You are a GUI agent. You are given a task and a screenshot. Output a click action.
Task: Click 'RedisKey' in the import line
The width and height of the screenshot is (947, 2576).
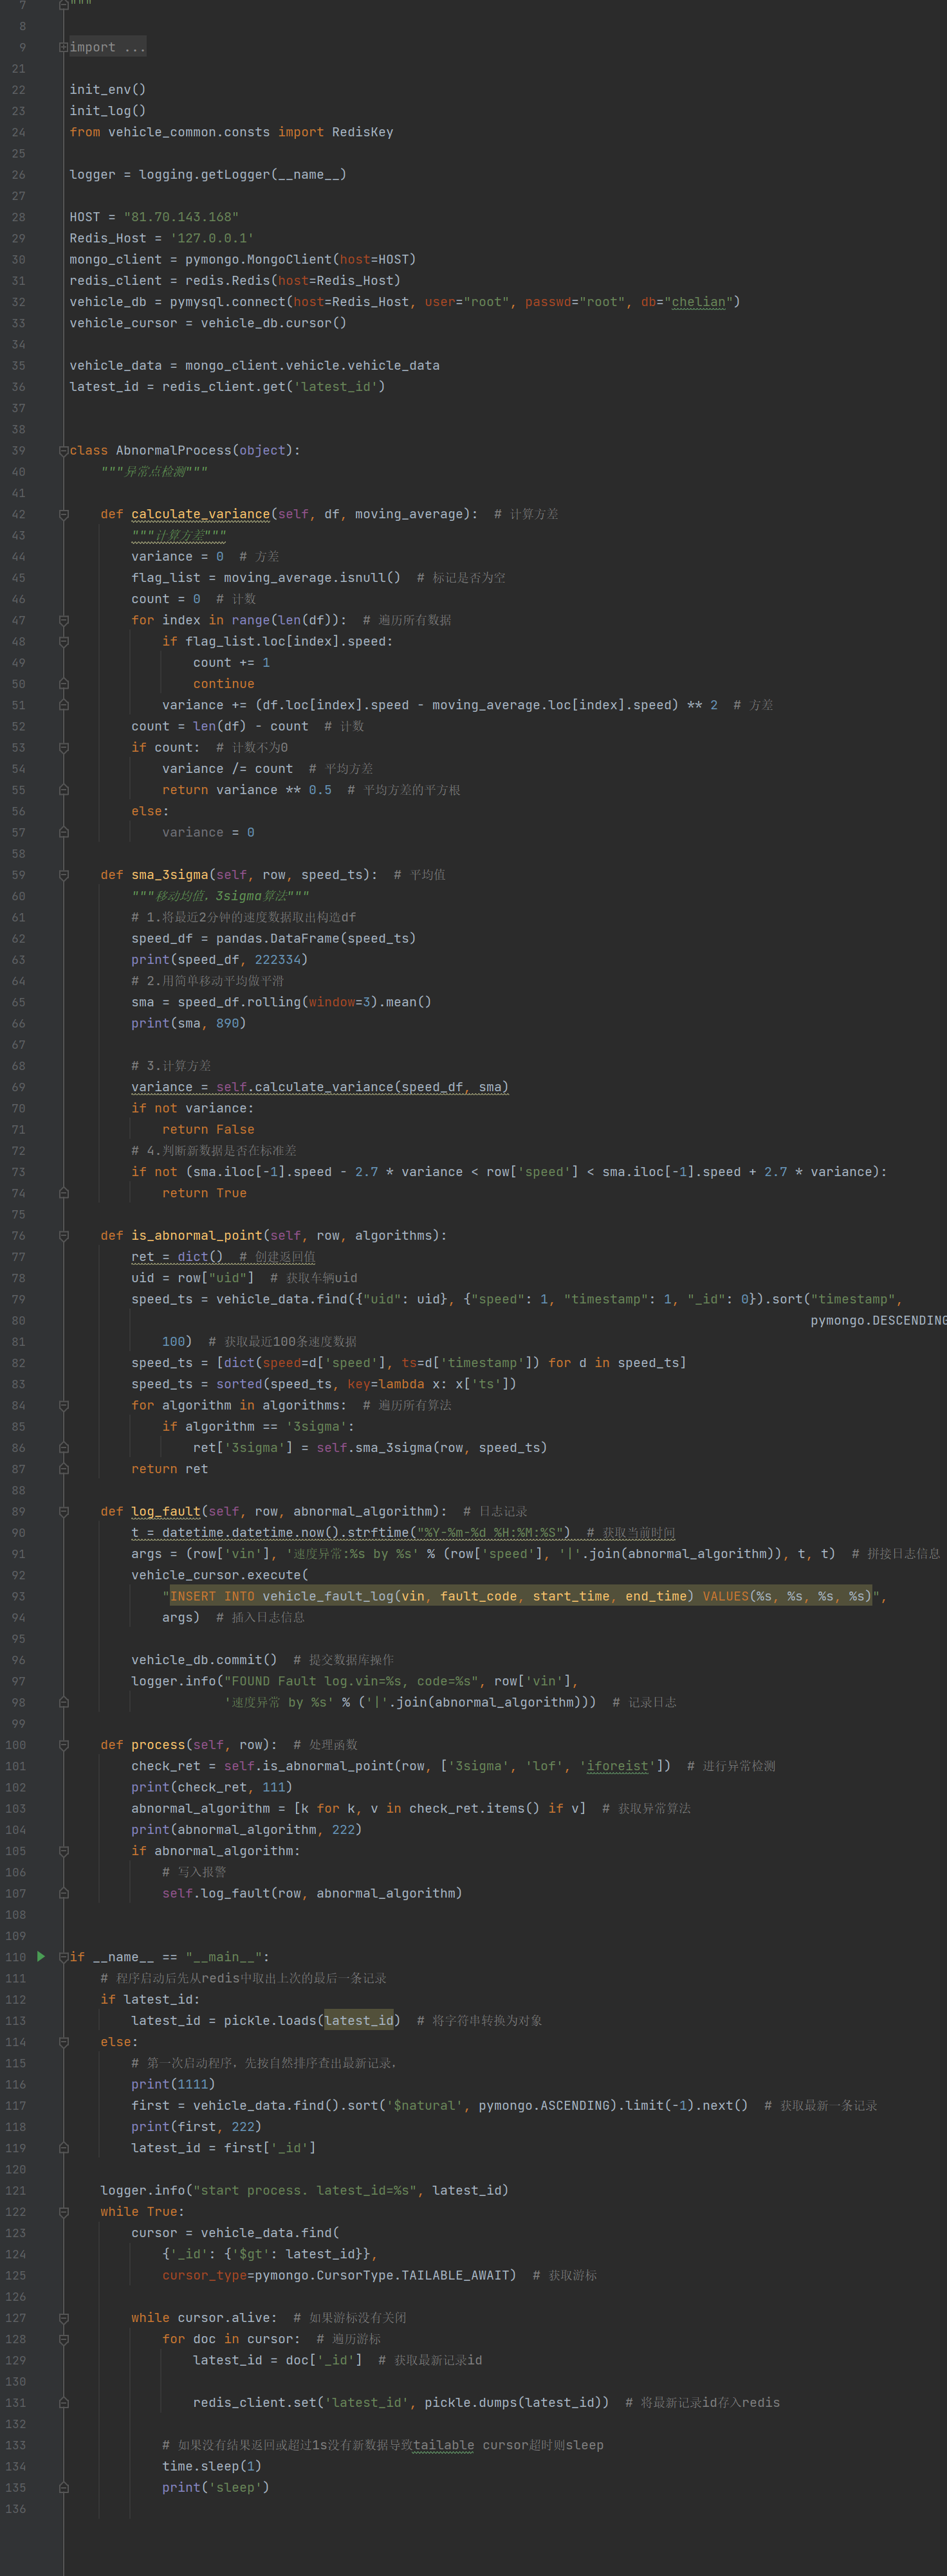tap(362, 132)
